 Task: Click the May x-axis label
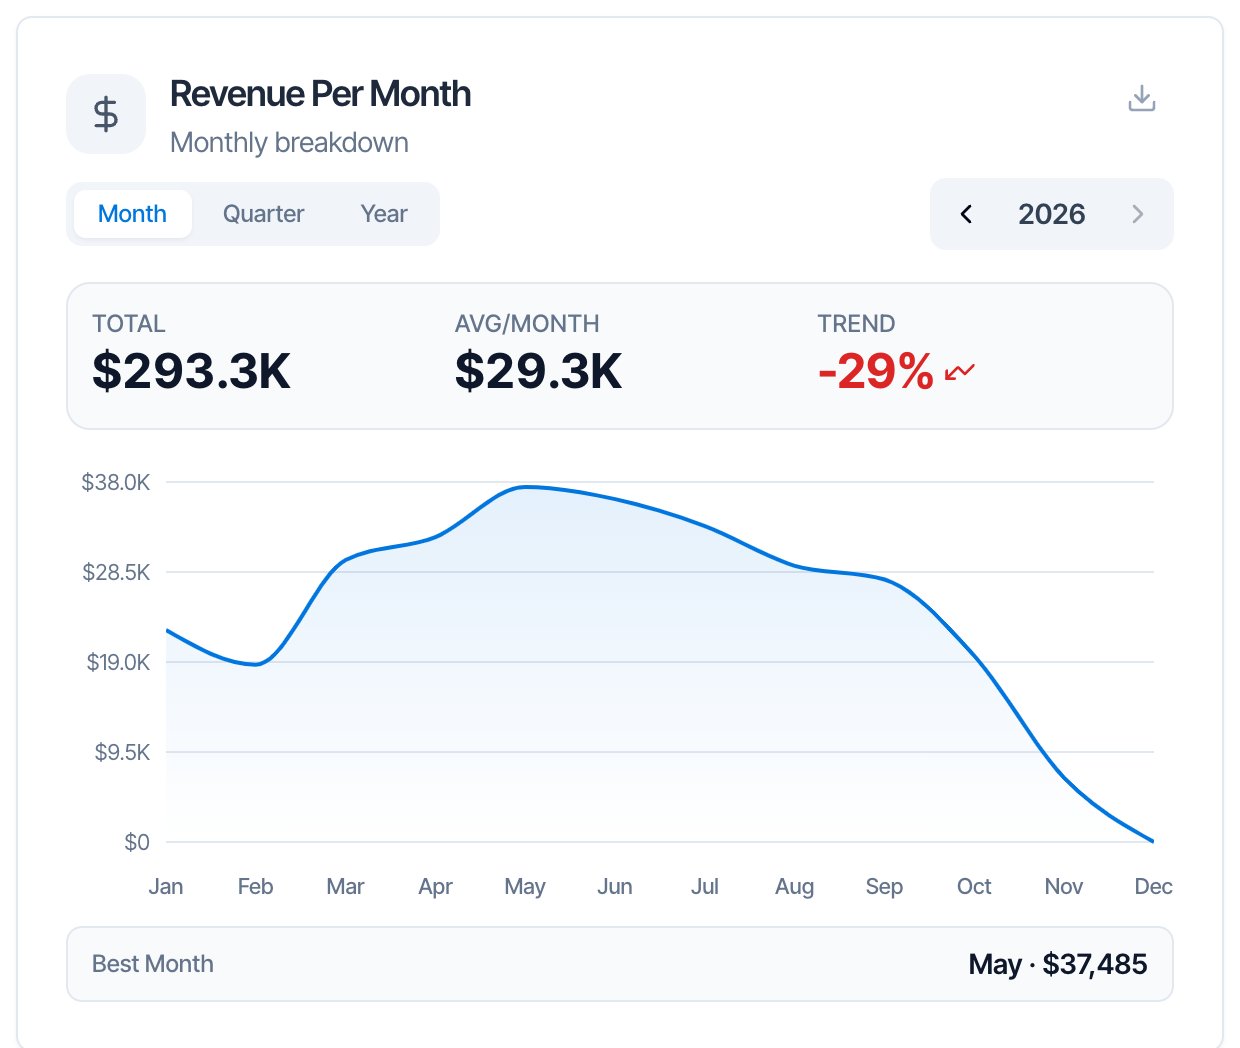coord(525,887)
